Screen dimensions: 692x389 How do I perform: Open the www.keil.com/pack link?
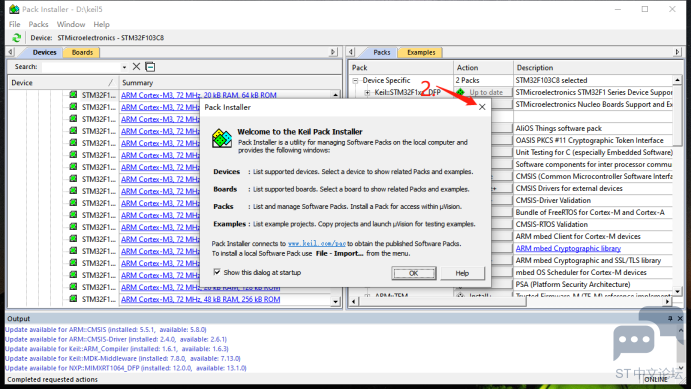(x=317, y=244)
